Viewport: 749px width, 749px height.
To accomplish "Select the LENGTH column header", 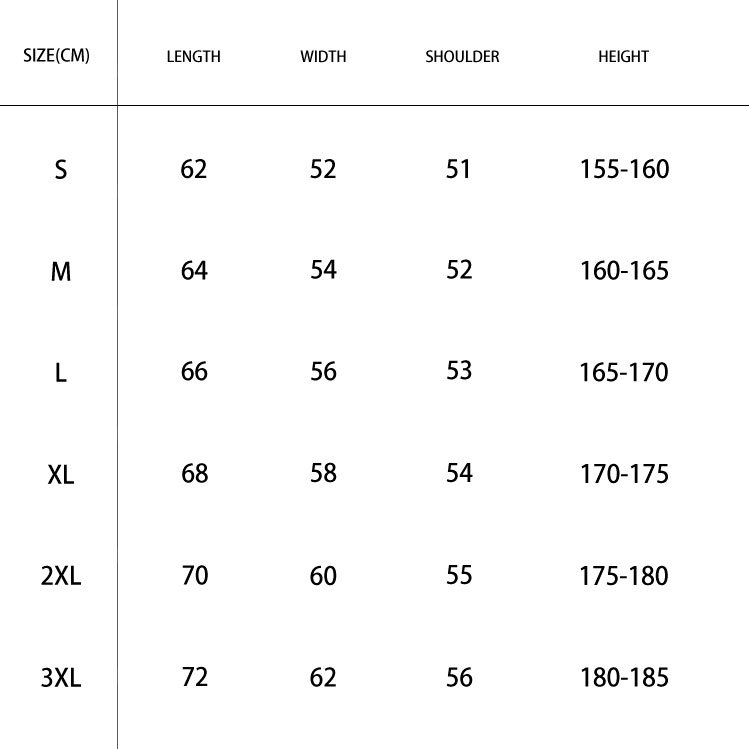I will (193, 57).
